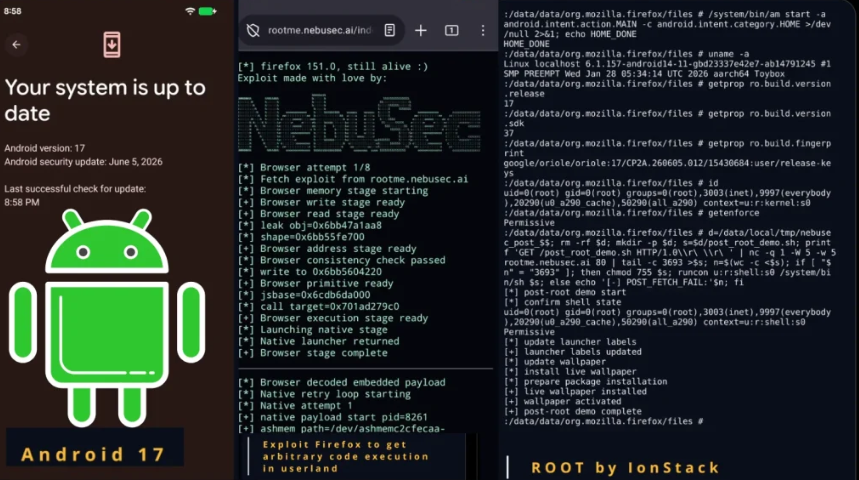Click 'Browser attempt 1/8' log line
Viewport: 859px width, 480px height.
point(304,168)
